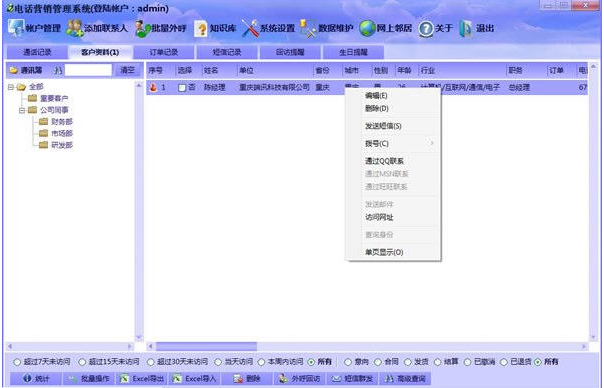The image size is (604, 388).
Task: Choose 通过QQ联系 from context menu
Action: [393, 161]
